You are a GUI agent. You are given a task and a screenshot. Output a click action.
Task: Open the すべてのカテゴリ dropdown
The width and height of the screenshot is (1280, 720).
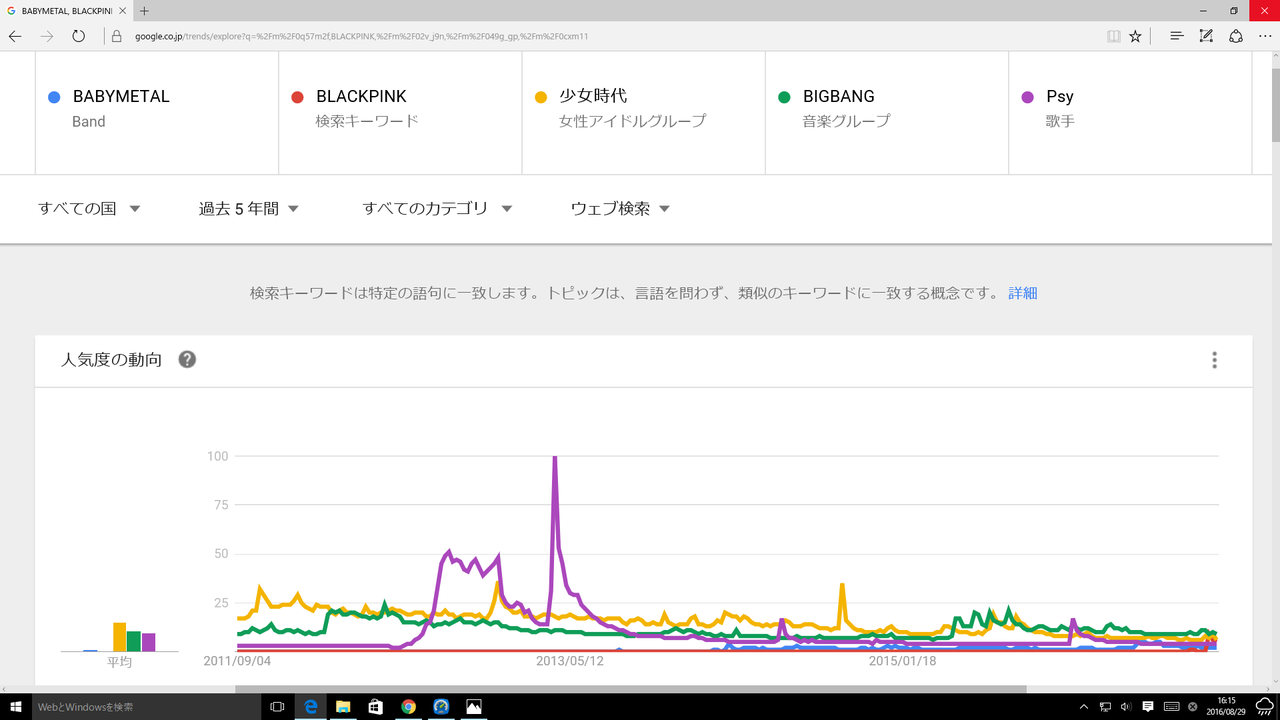[437, 209]
